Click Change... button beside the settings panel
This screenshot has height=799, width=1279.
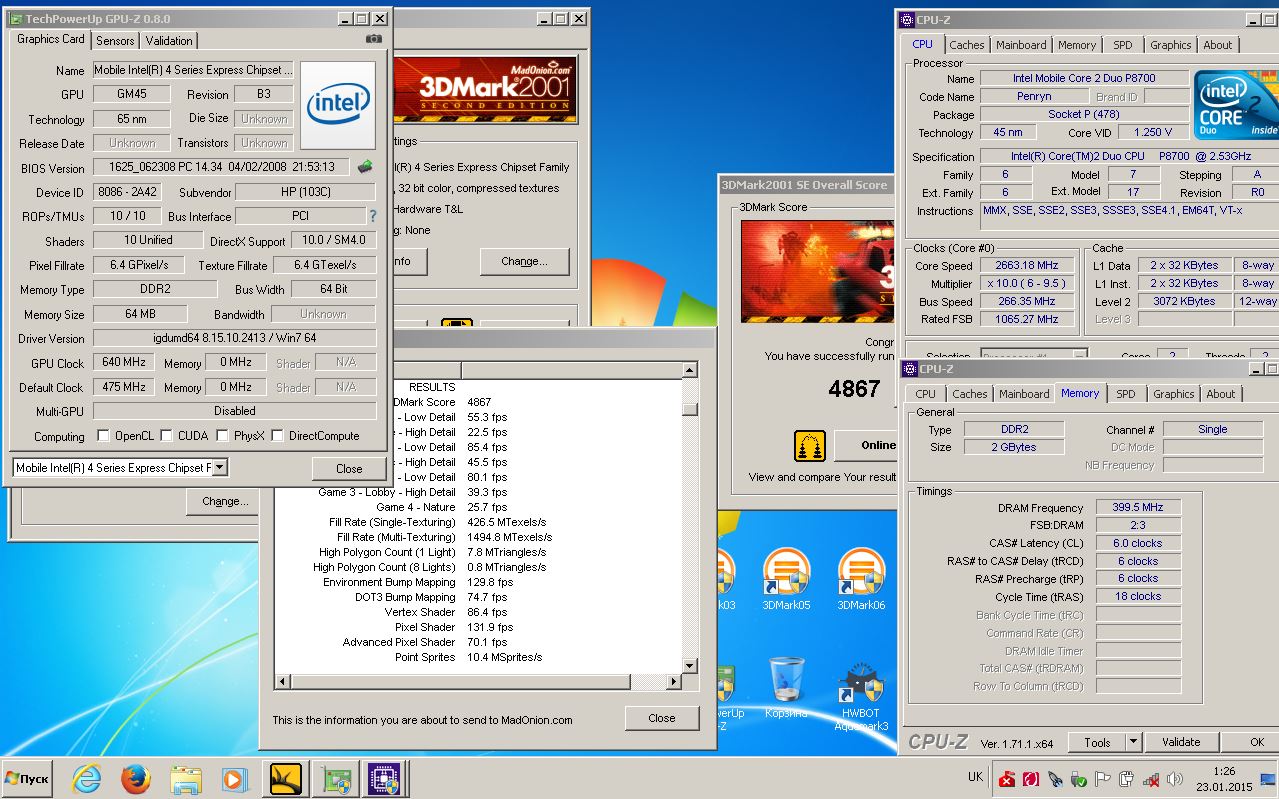click(524, 261)
